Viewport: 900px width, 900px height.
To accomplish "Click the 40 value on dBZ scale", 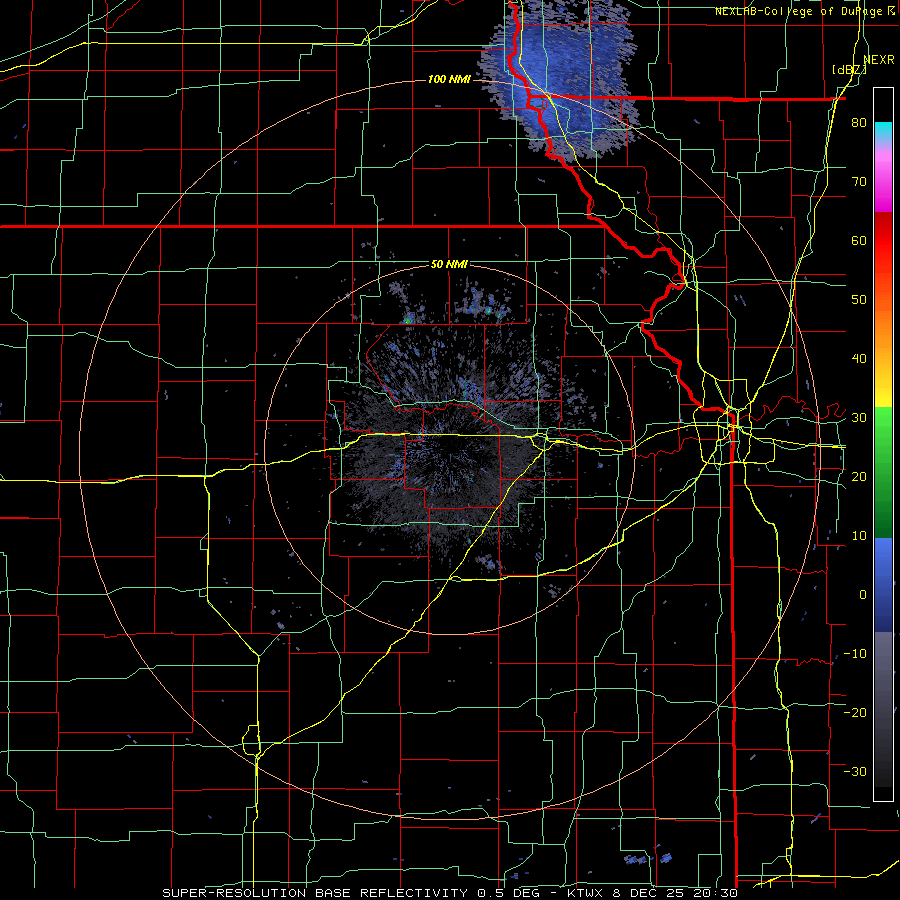I will point(859,359).
